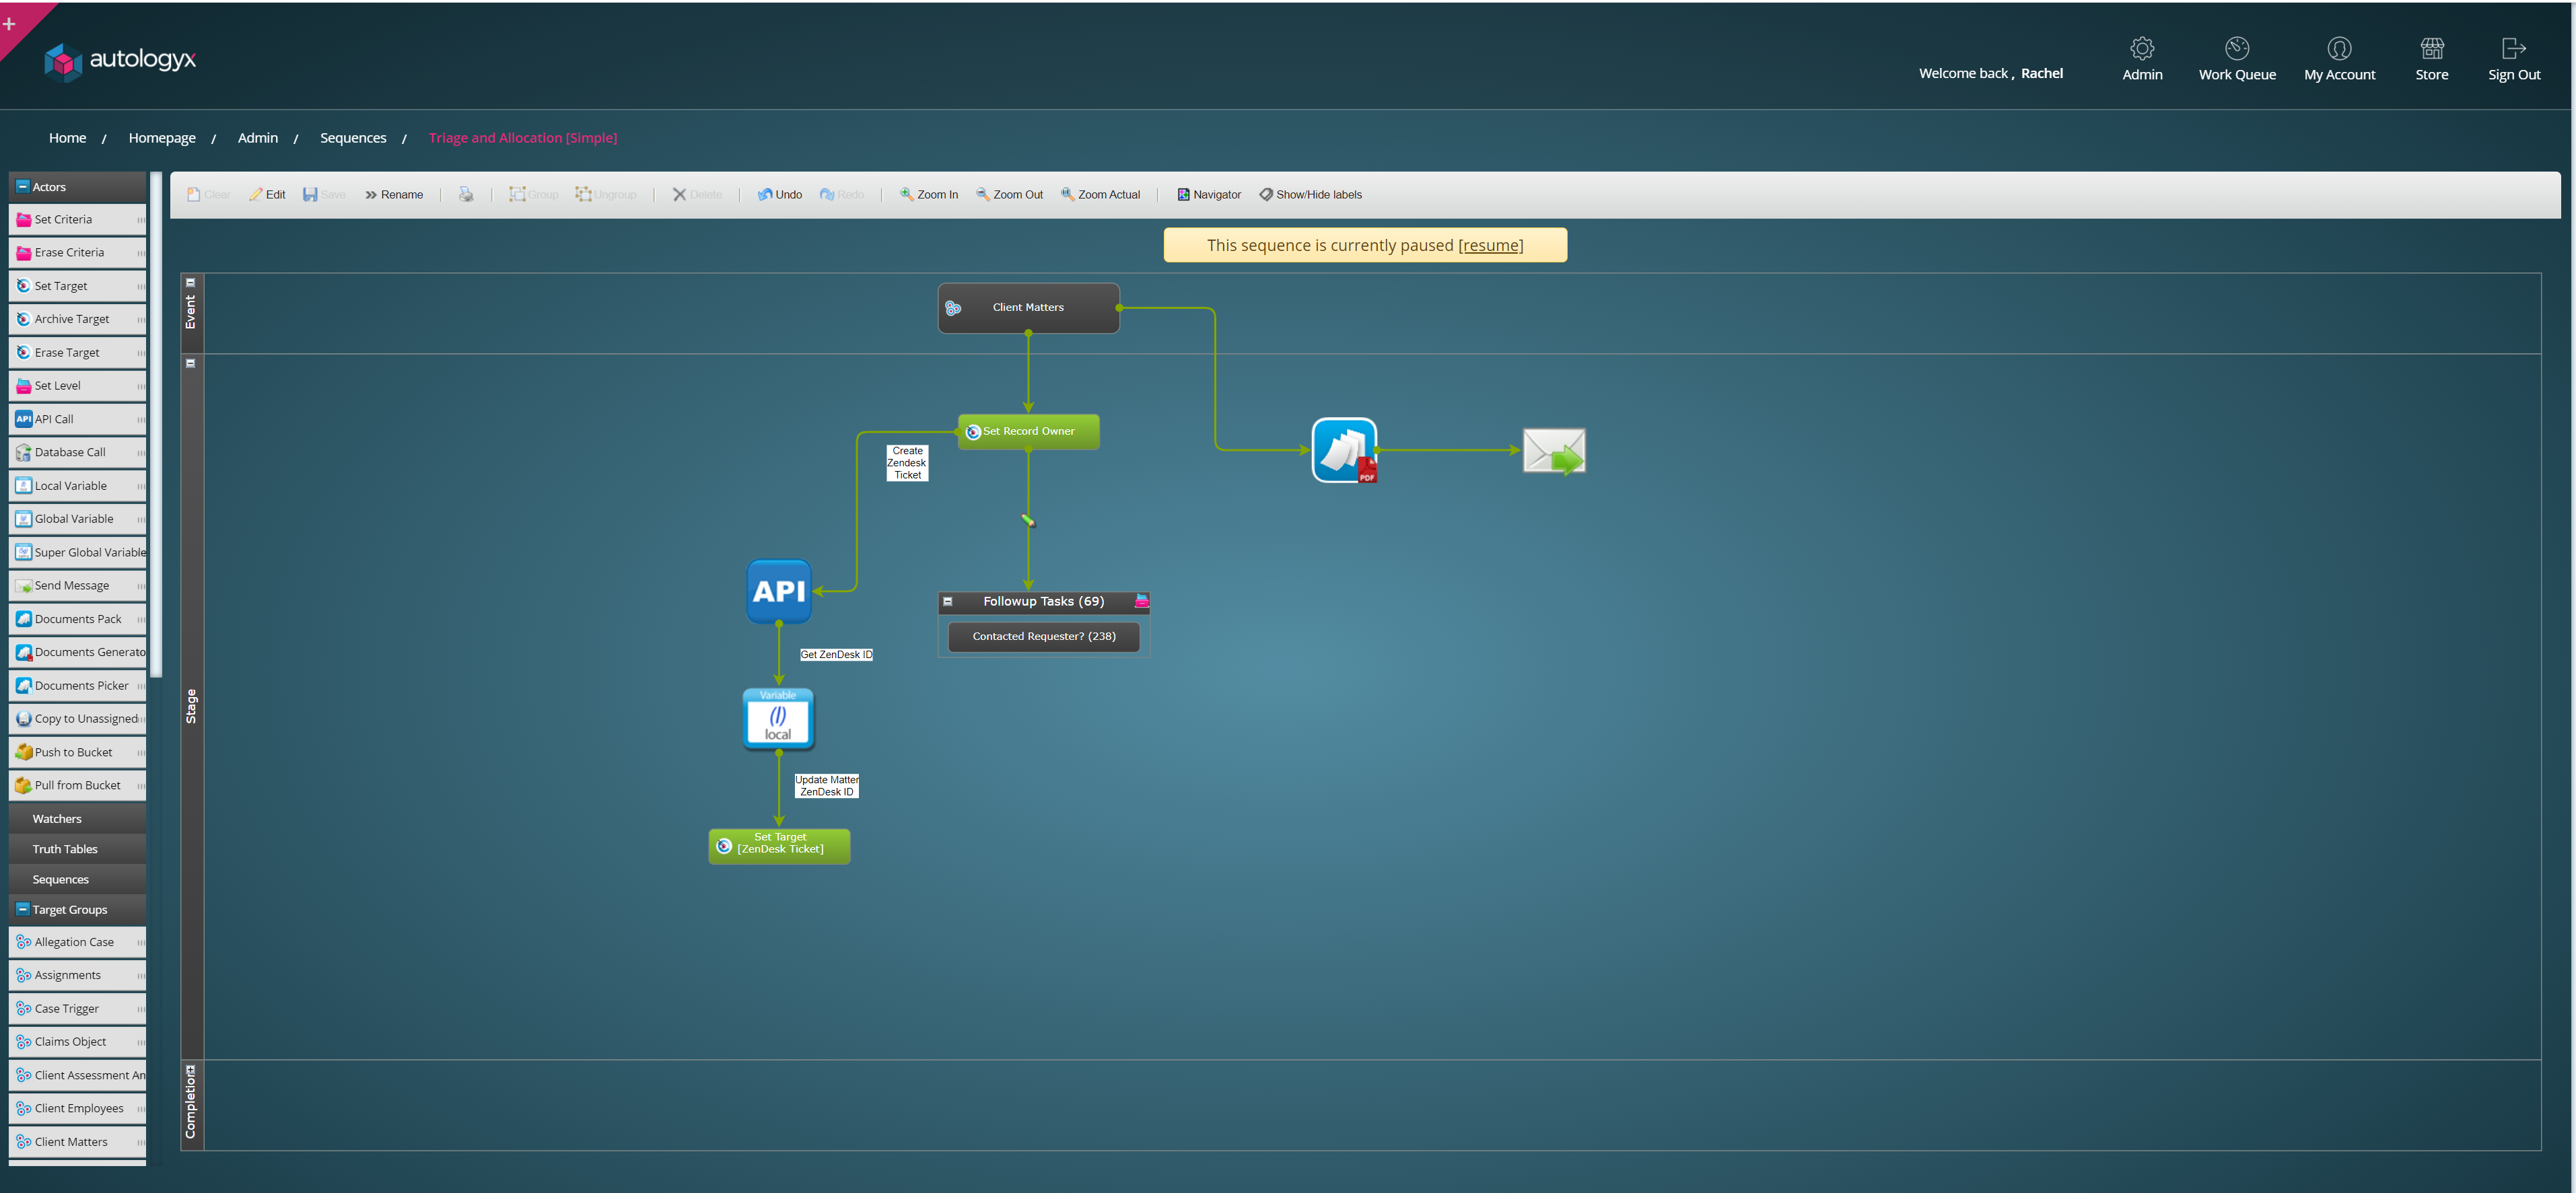This screenshot has height=1193, width=2576.
Task: Select Set Level actor
Action: coord(77,386)
